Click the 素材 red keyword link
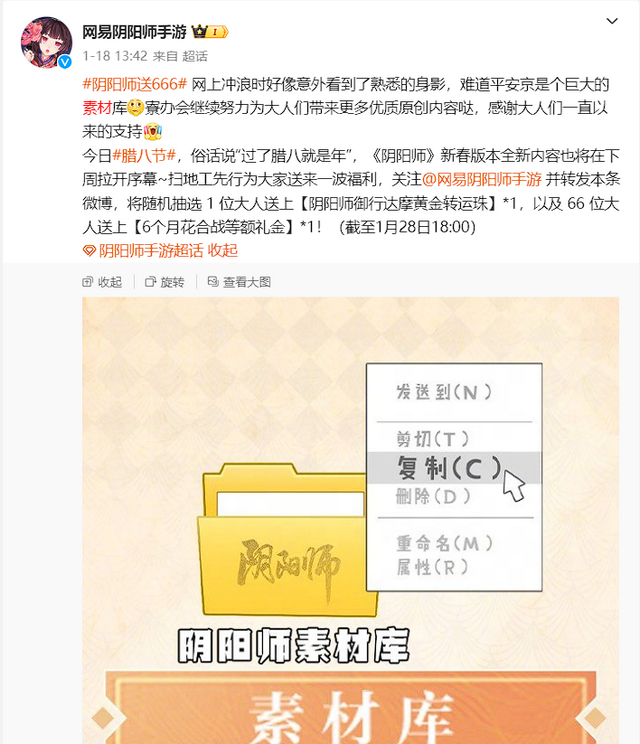The width and height of the screenshot is (640, 744). coord(97,108)
